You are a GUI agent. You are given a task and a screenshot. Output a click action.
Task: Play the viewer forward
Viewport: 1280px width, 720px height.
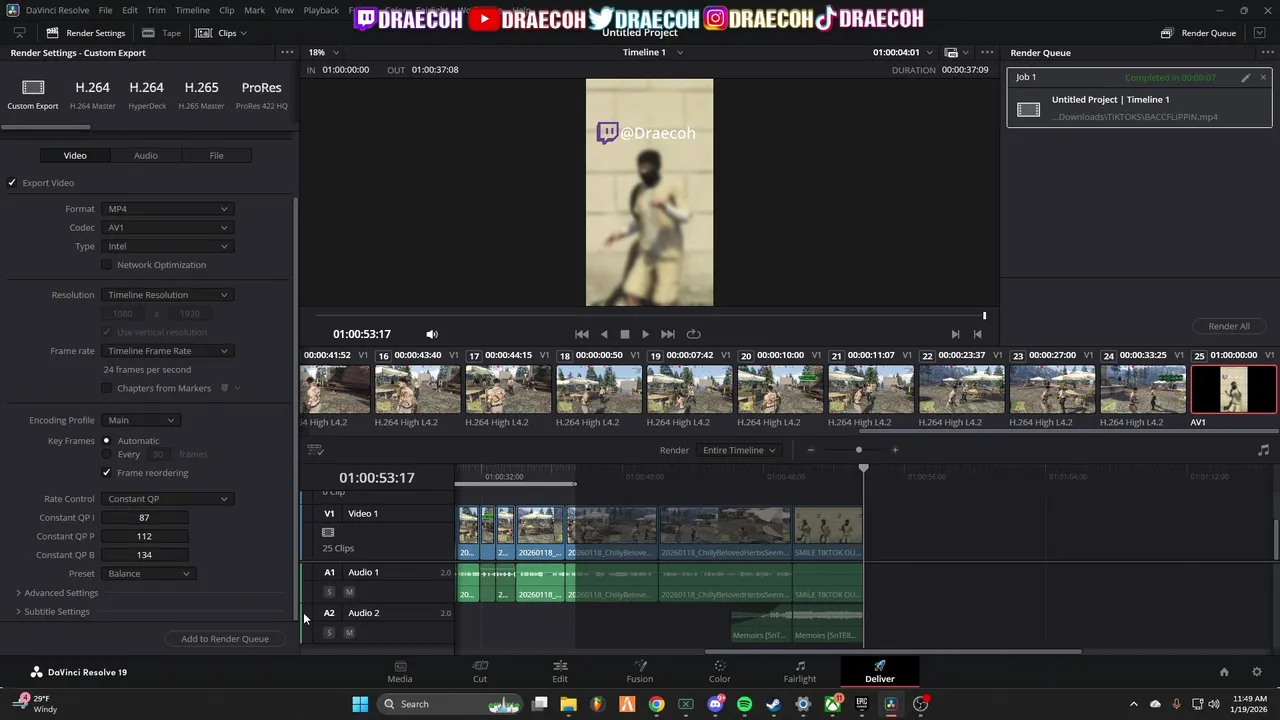[645, 334]
